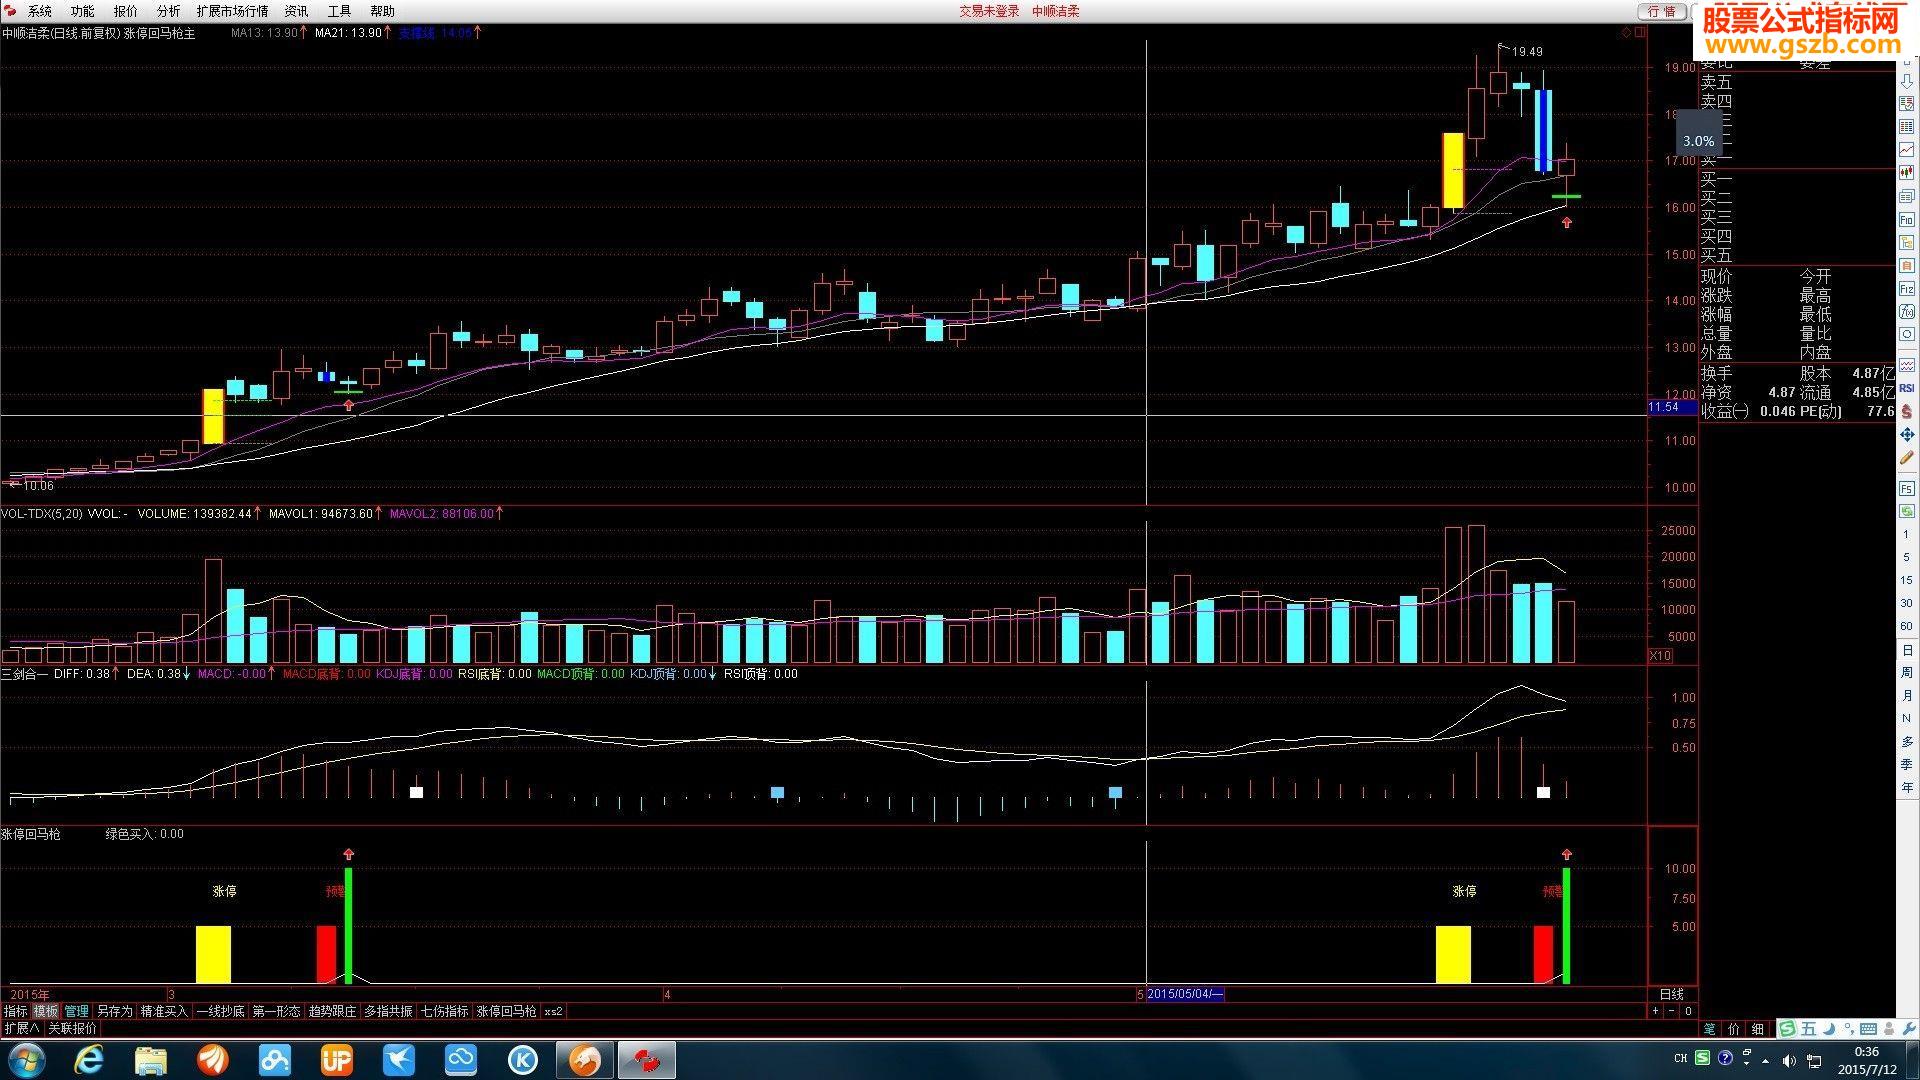Switch to the candlestick chart icon
The height and width of the screenshot is (1080, 1920).
pyautogui.click(x=1907, y=173)
